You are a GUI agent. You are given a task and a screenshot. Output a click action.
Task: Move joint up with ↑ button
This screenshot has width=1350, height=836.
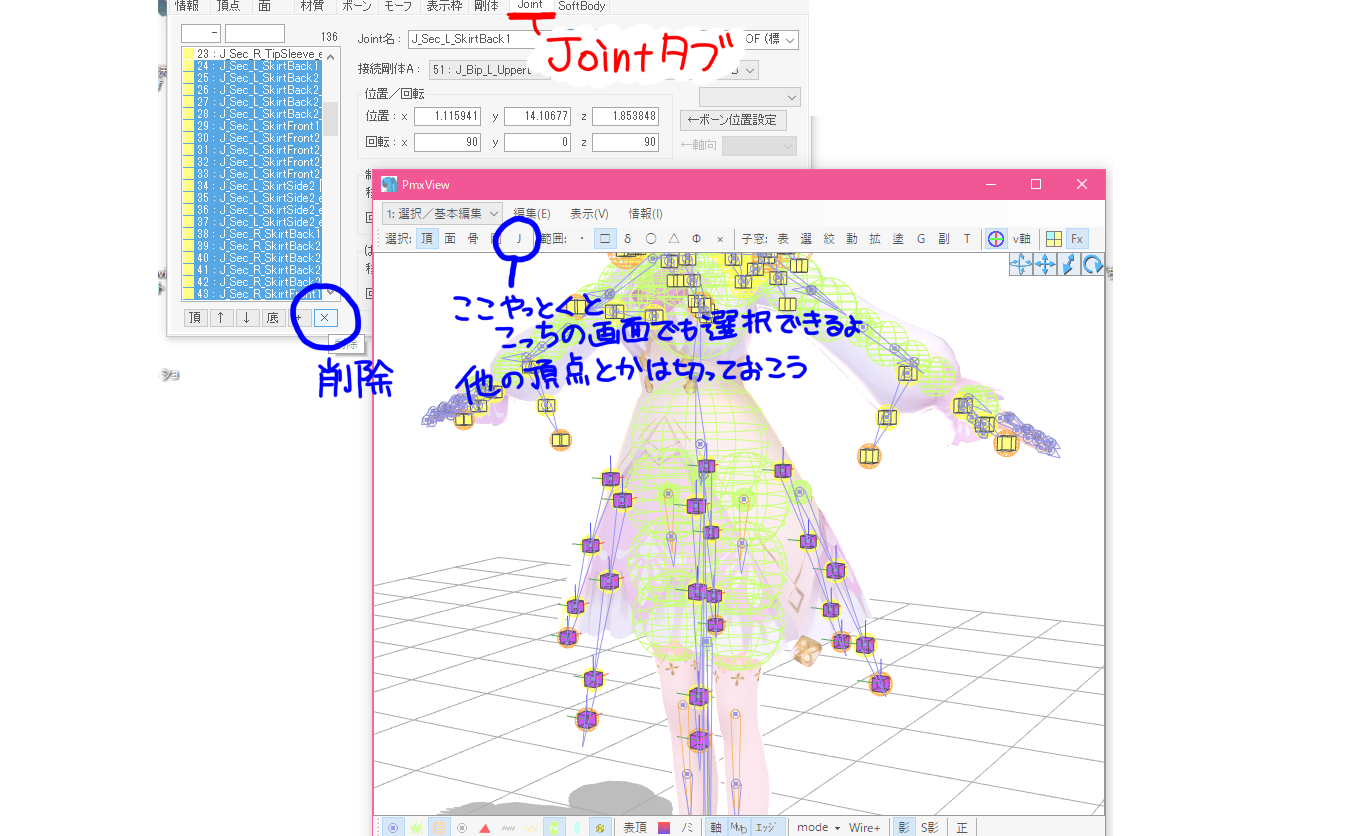pos(221,318)
